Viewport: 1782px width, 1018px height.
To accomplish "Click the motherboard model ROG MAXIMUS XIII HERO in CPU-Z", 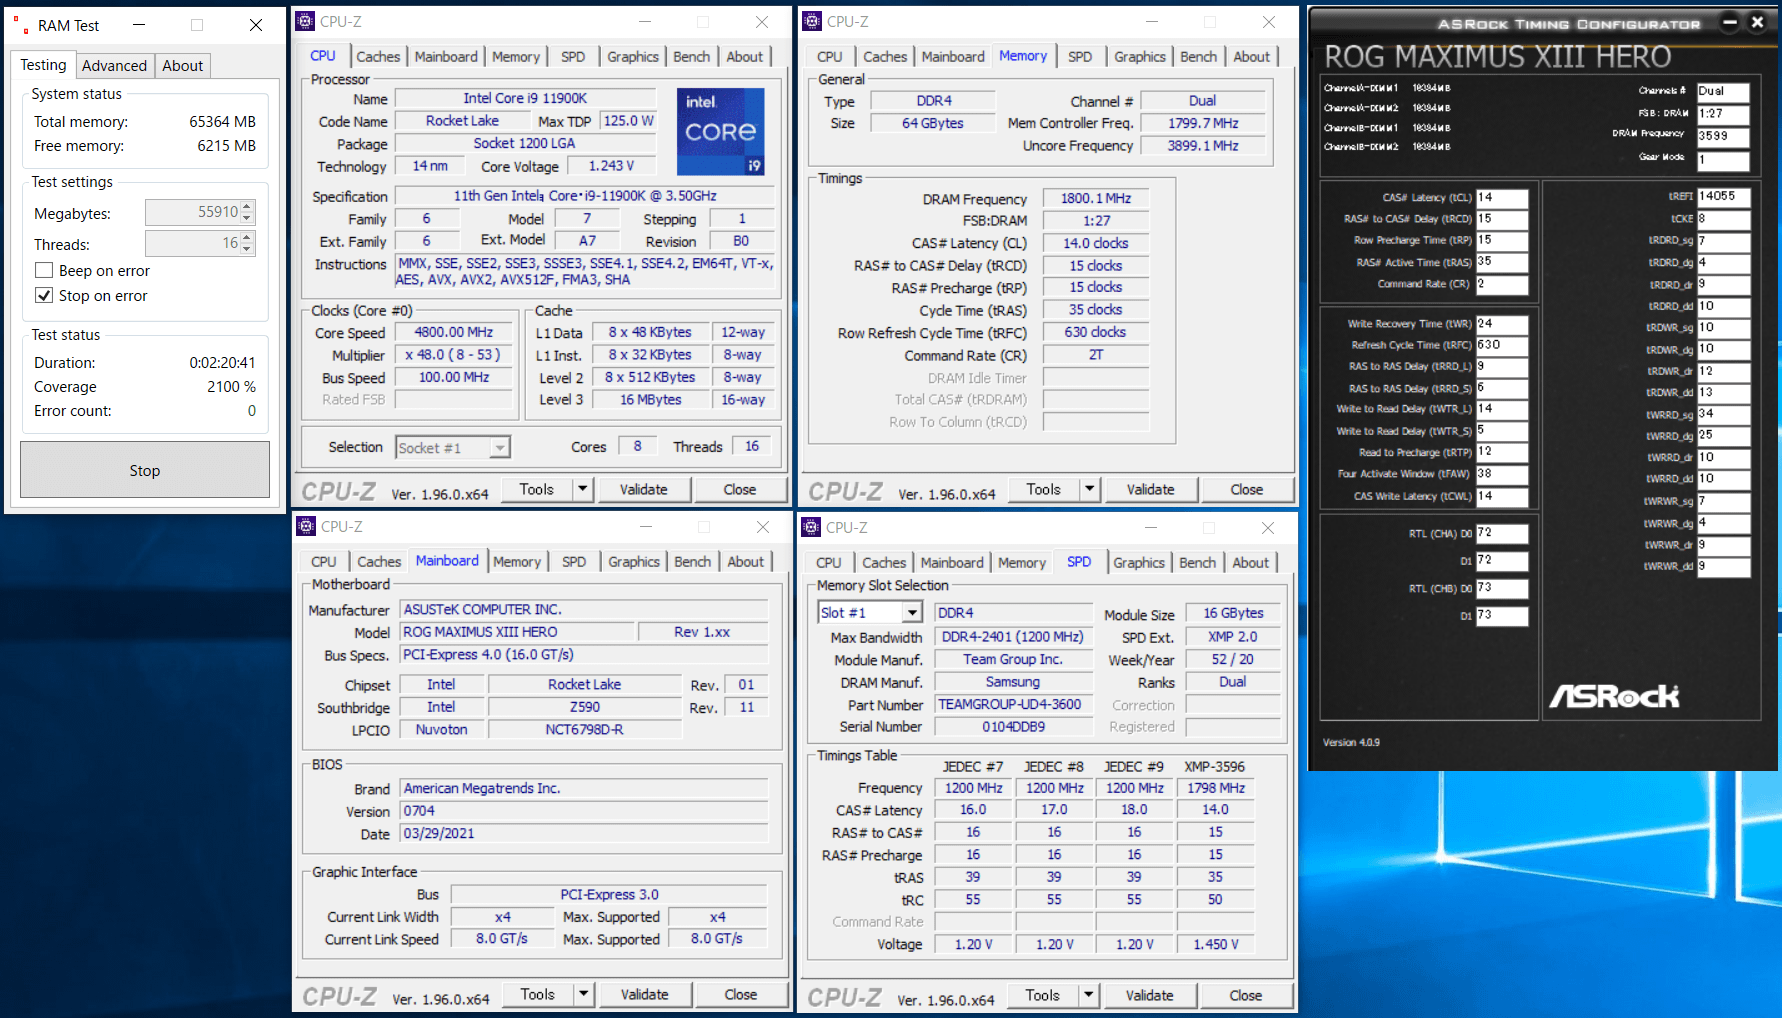I will [518, 632].
